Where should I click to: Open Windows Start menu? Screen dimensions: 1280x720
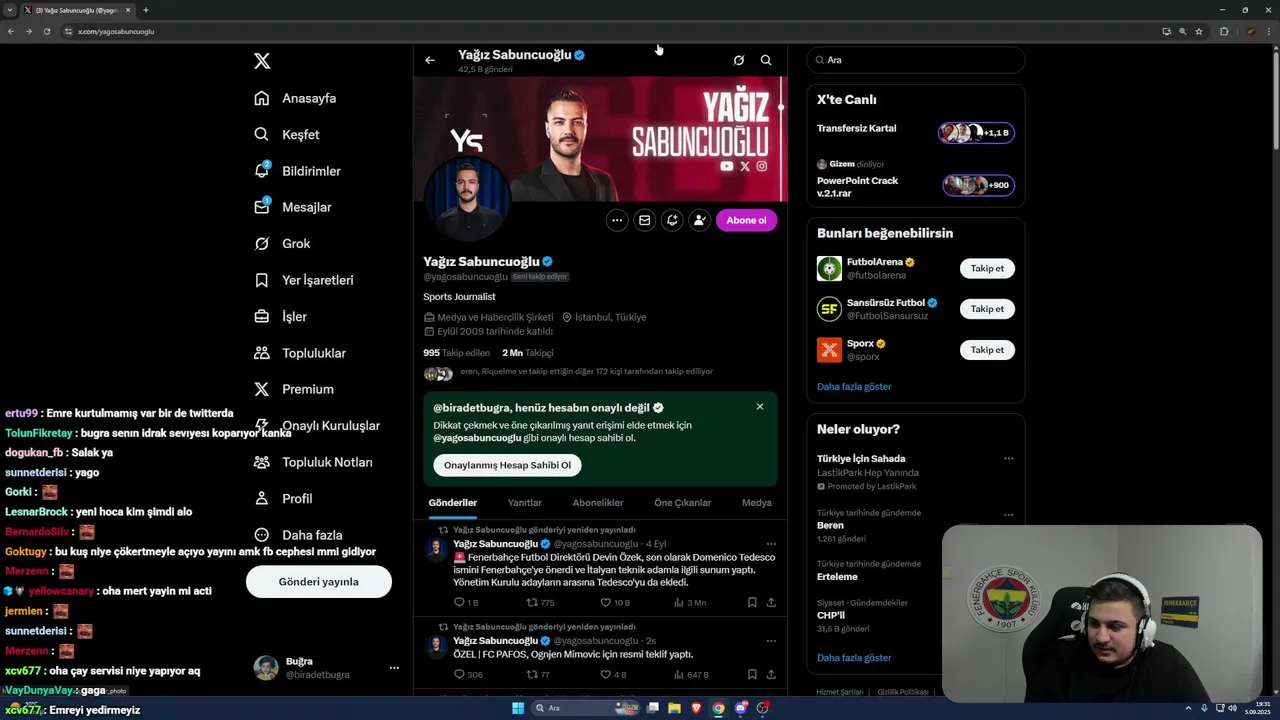(x=518, y=708)
